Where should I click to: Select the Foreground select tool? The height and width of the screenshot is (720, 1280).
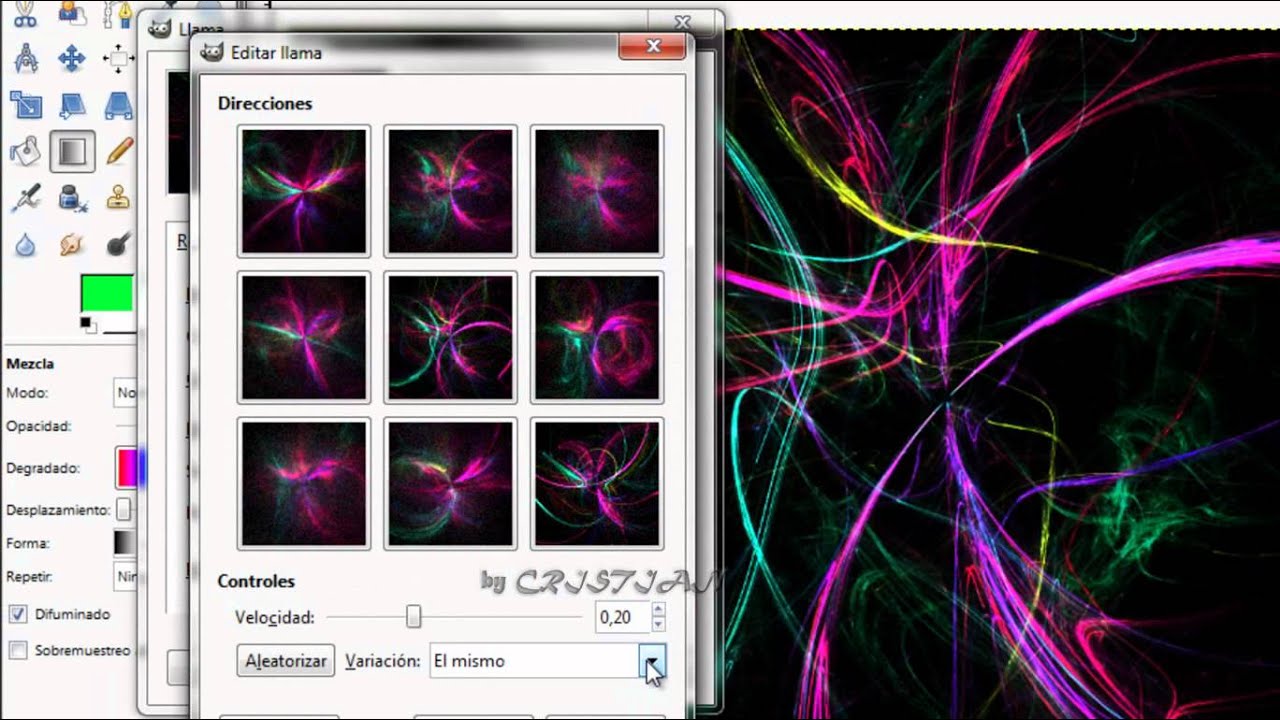click(x=72, y=12)
